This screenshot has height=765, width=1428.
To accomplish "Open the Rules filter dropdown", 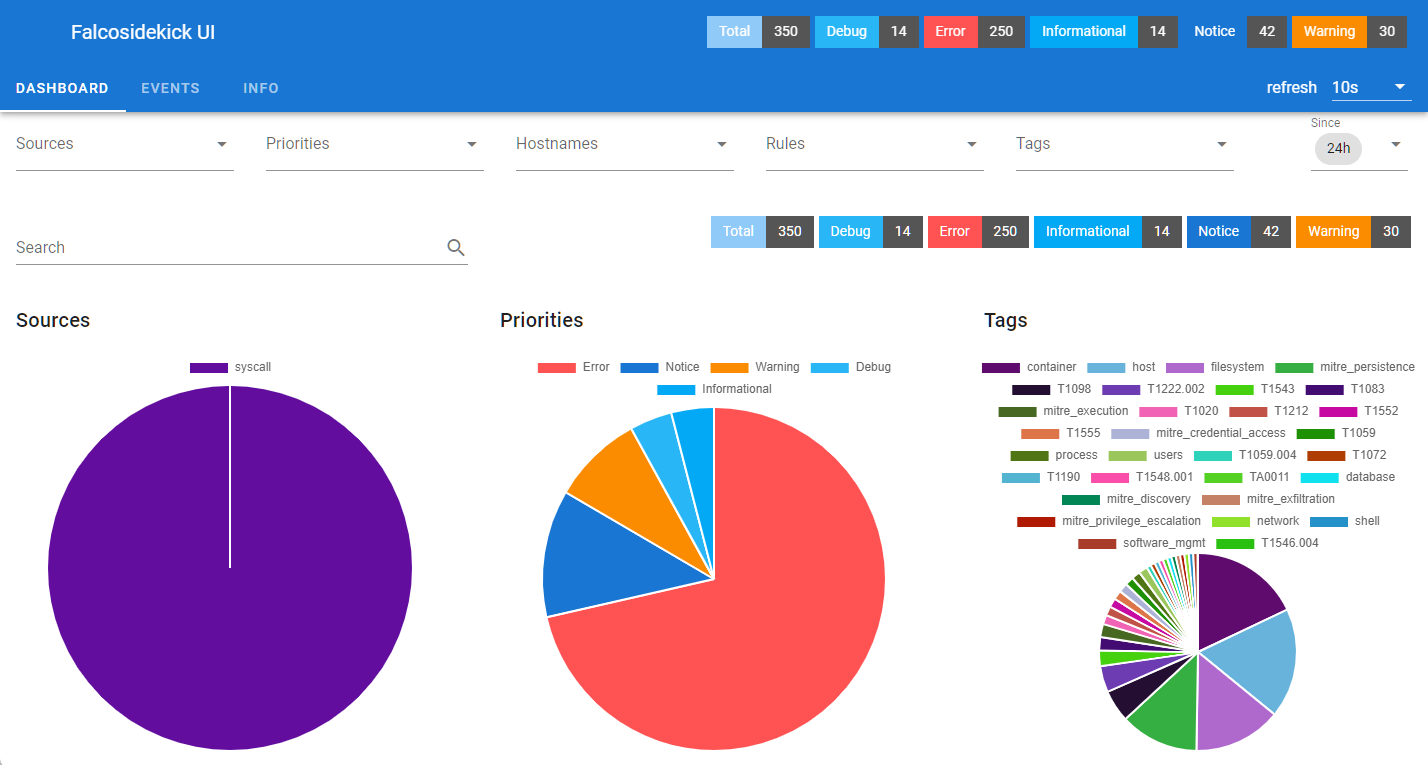I will pos(875,144).
